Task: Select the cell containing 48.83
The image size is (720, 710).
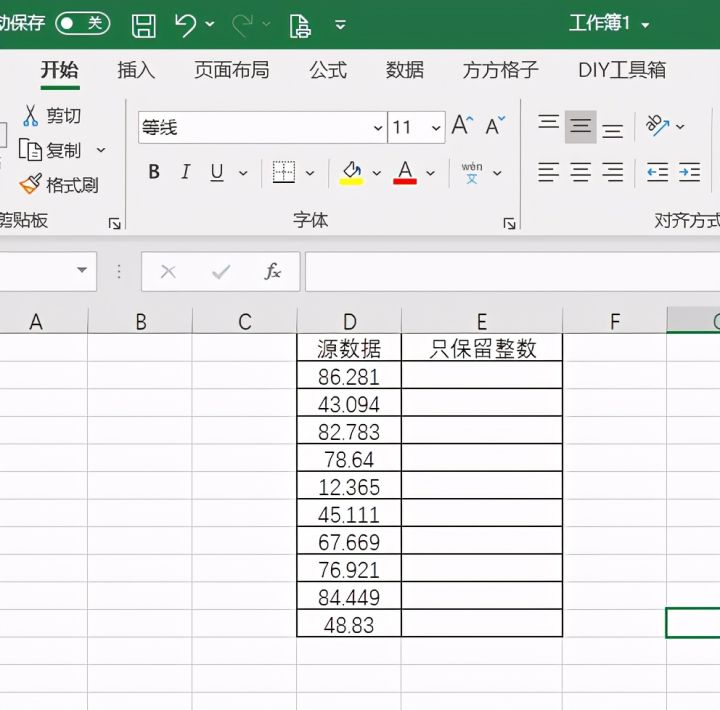Action: point(349,624)
